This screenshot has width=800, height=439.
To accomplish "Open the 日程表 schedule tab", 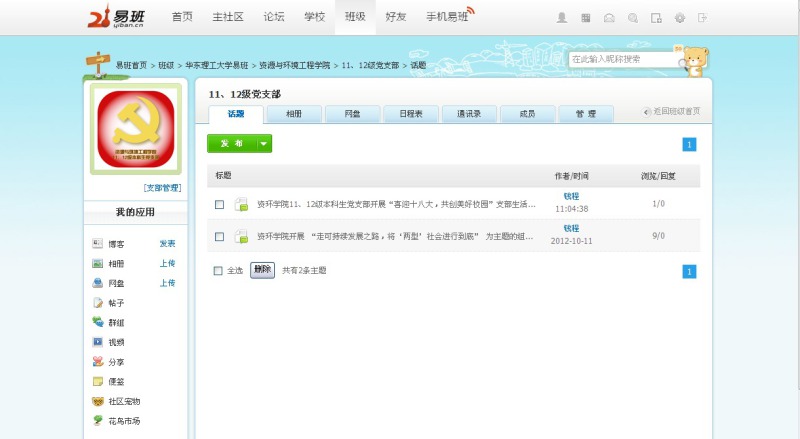I will click(410, 114).
